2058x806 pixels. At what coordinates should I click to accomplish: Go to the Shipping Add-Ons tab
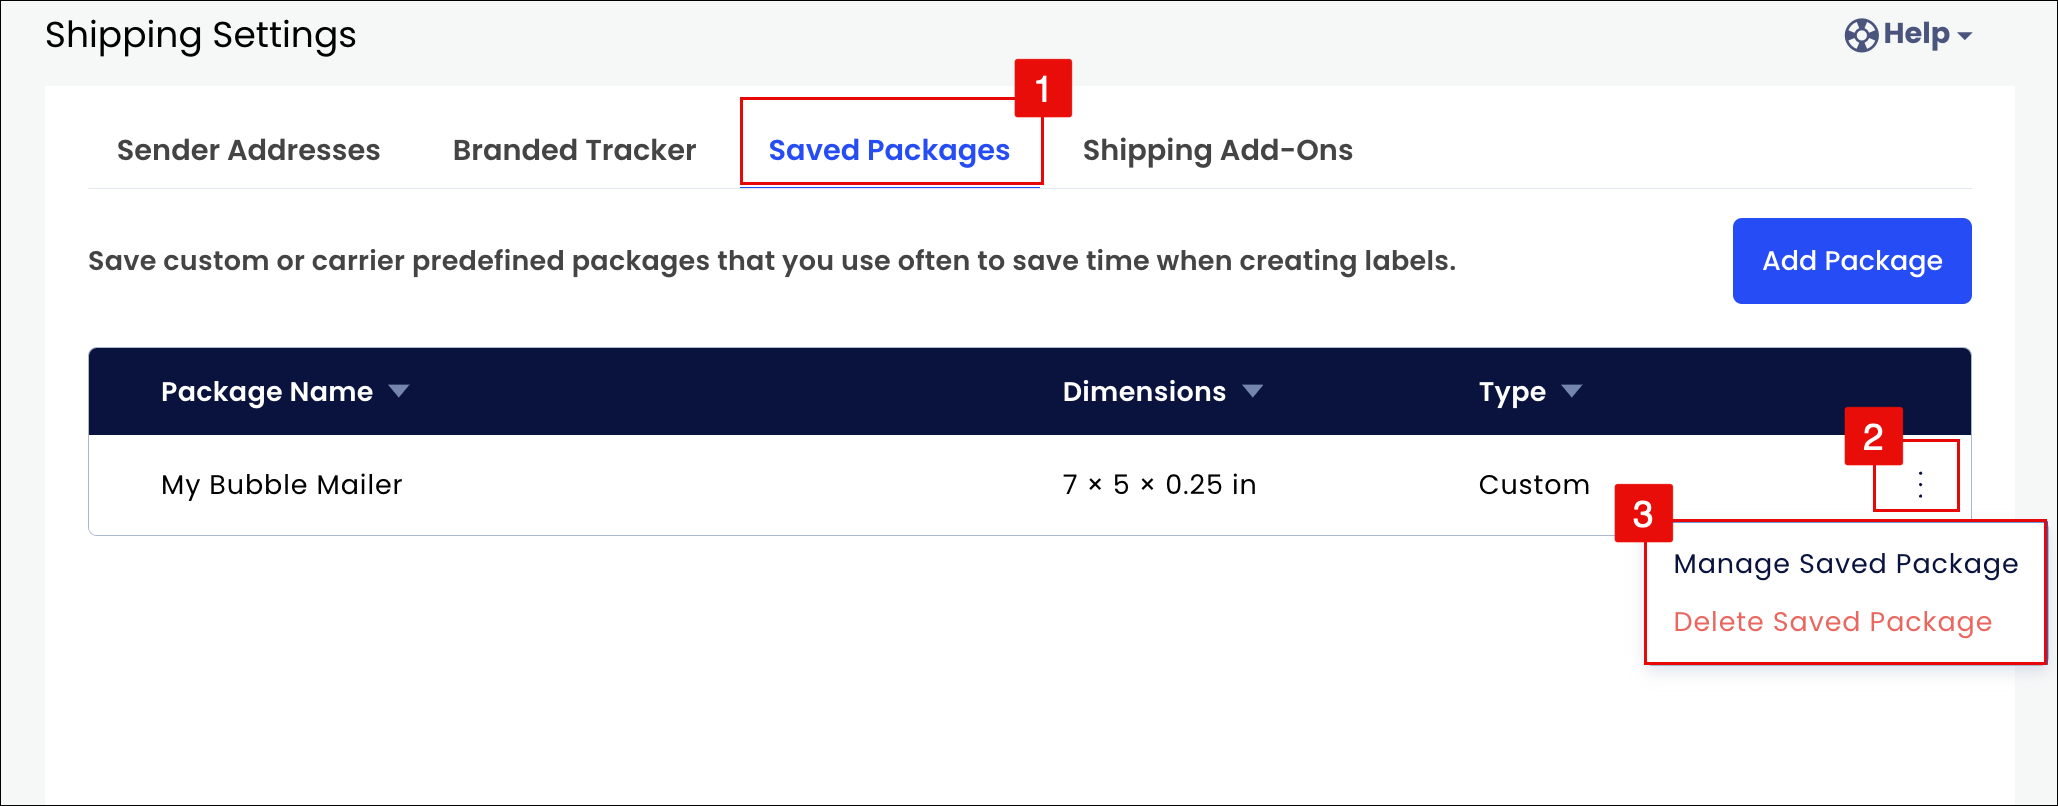coord(1218,150)
